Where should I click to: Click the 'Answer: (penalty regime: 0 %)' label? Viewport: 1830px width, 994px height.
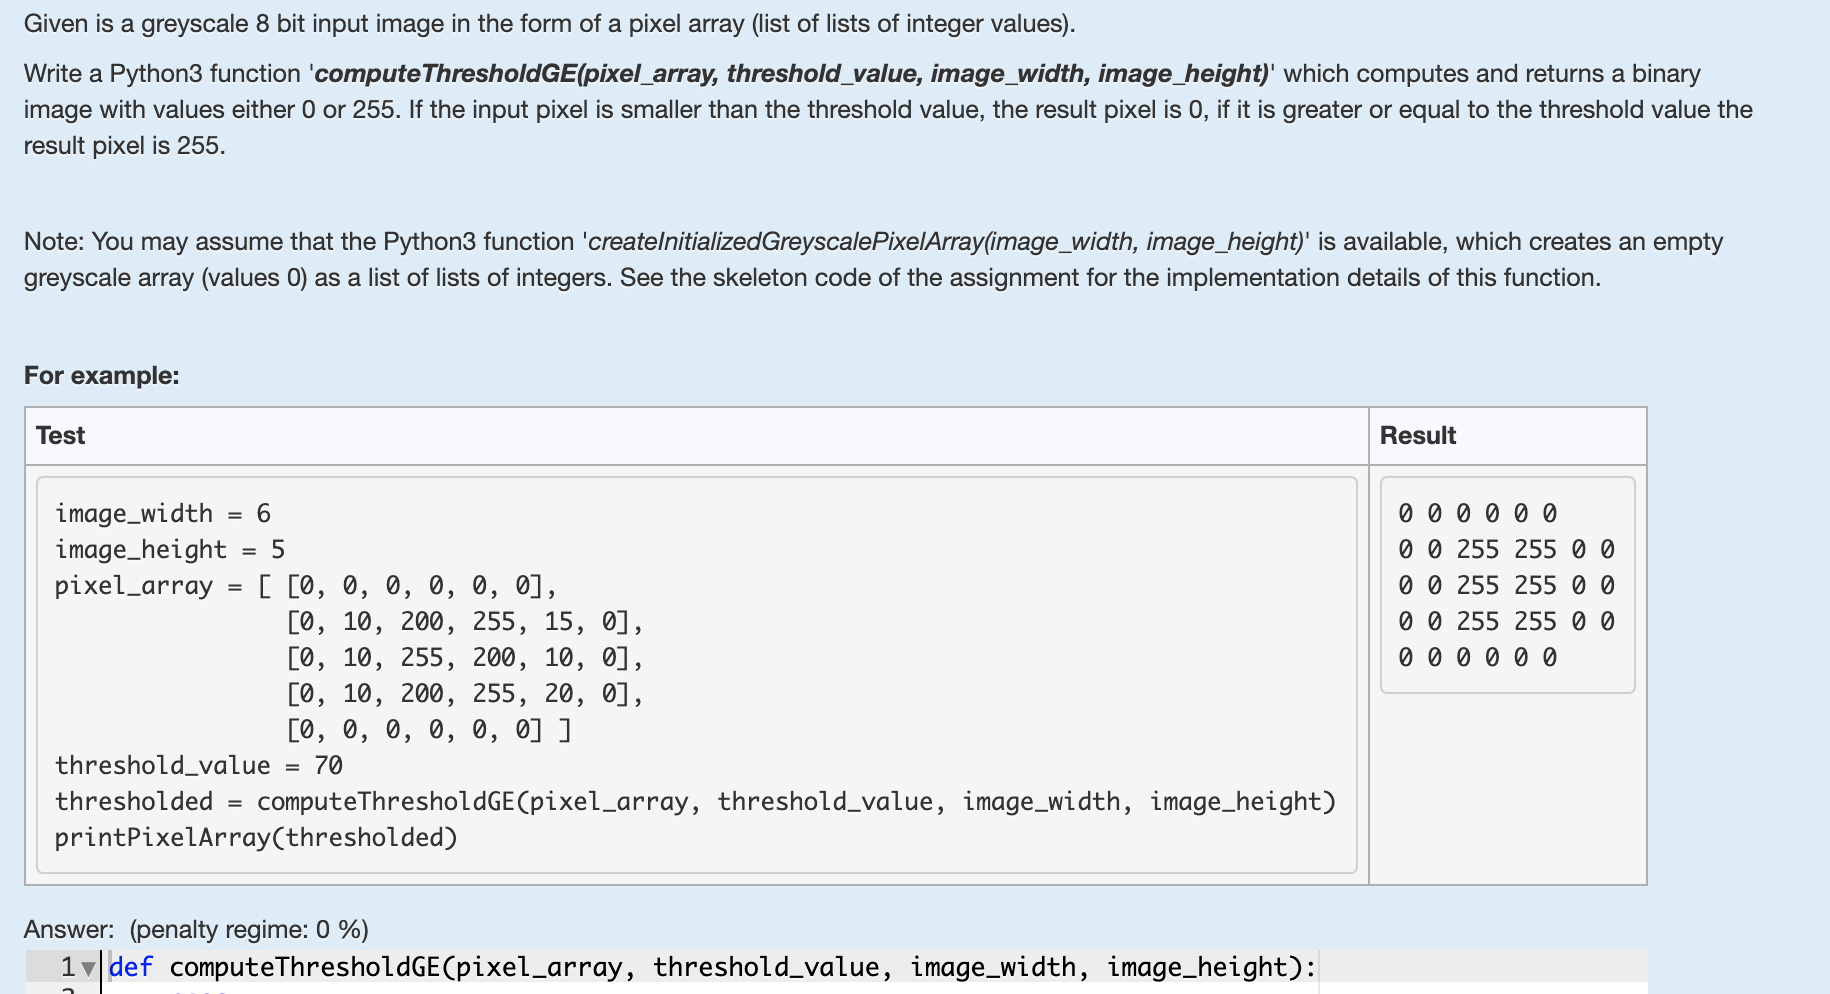pyautogui.click(x=196, y=929)
